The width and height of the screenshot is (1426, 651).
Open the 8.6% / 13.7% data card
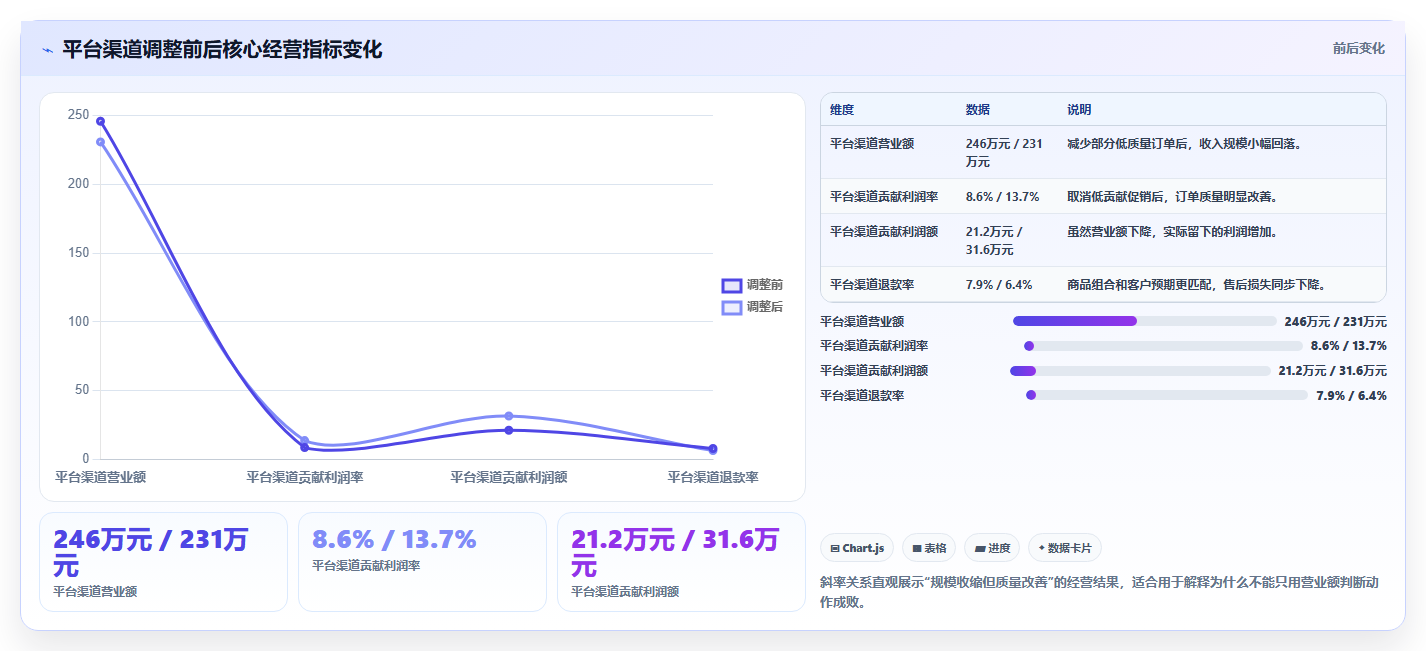point(422,562)
